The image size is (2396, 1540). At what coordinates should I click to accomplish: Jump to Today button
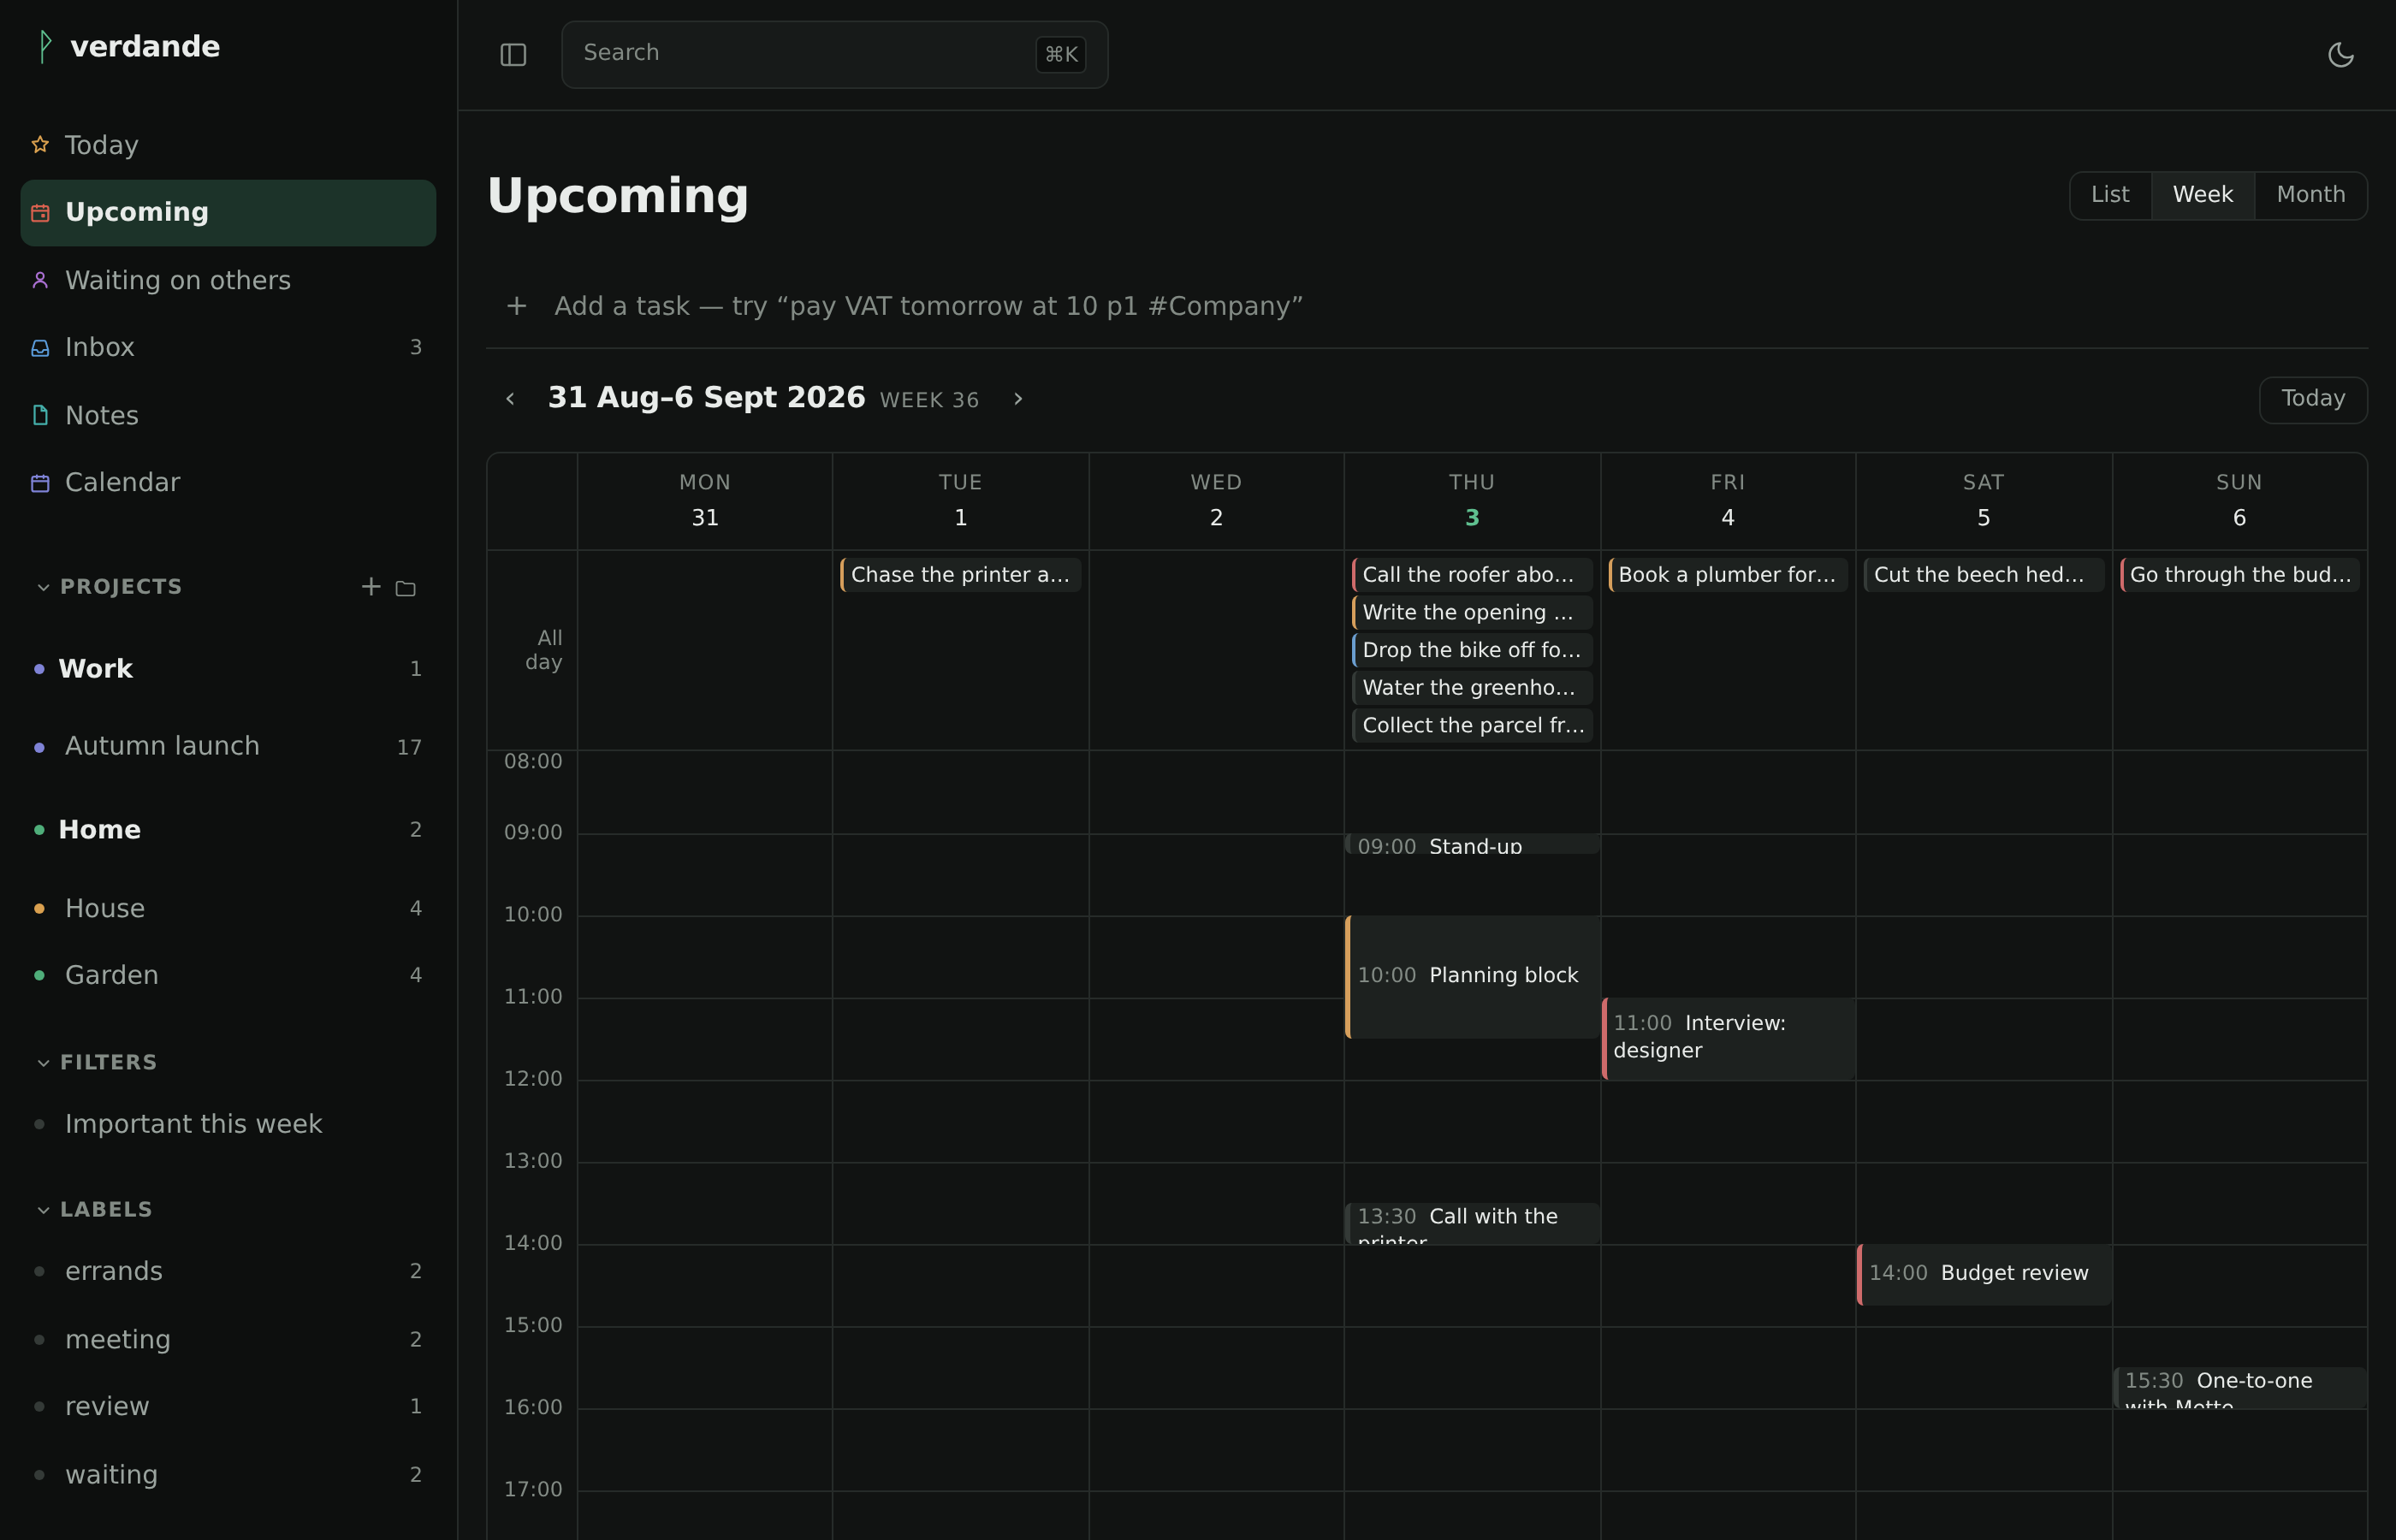coord(2312,399)
